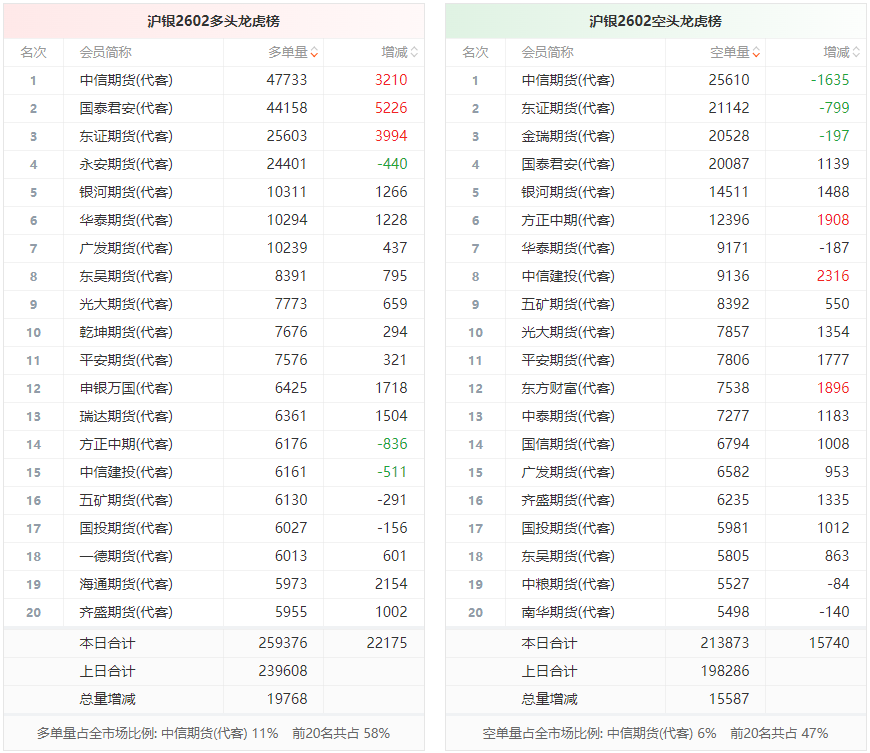The width and height of the screenshot is (870, 753).
Task: Click long position value 47733
Action: click(x=287, y=80)
